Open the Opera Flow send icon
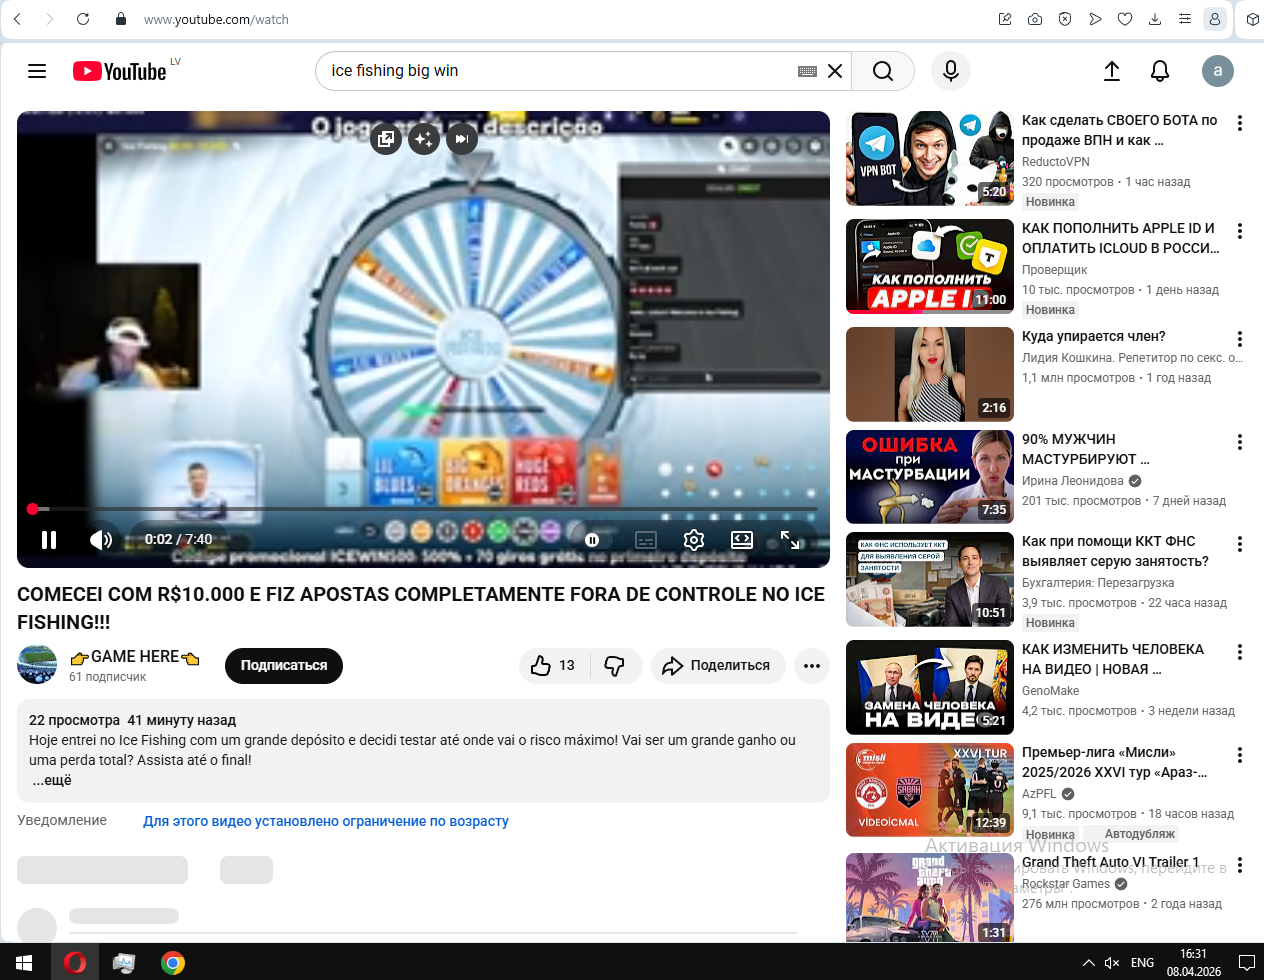This screenshot has width=1264, height=980. pos(1095,19)
